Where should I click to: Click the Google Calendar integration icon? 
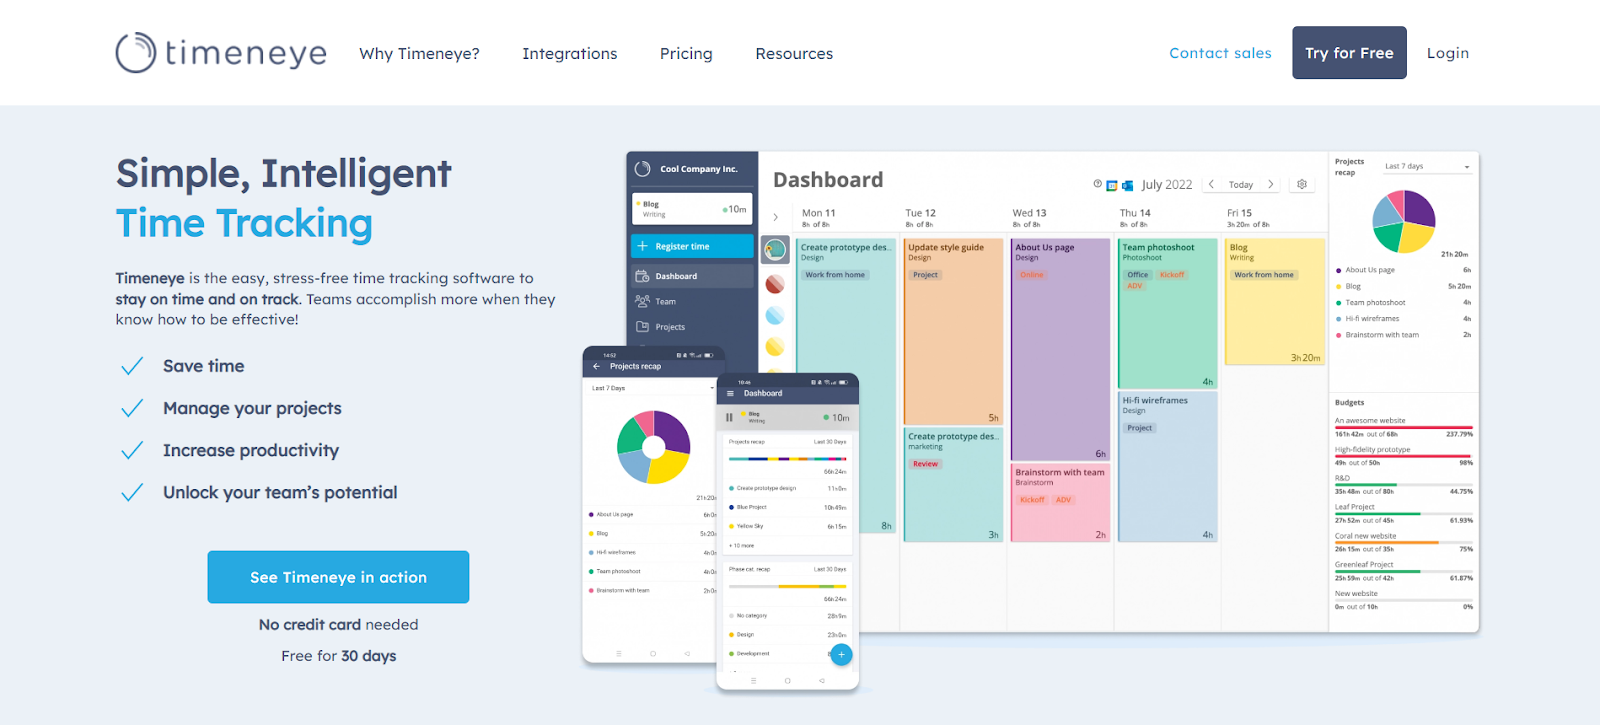[1112, 185]
